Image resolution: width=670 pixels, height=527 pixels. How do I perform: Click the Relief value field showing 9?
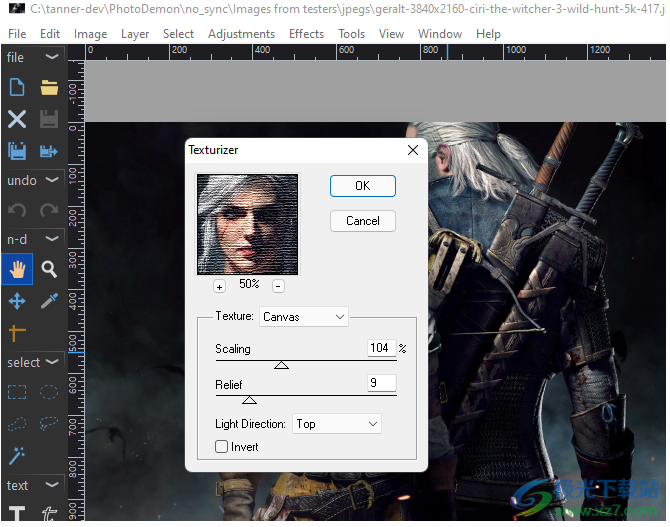(x=382, y=383)
